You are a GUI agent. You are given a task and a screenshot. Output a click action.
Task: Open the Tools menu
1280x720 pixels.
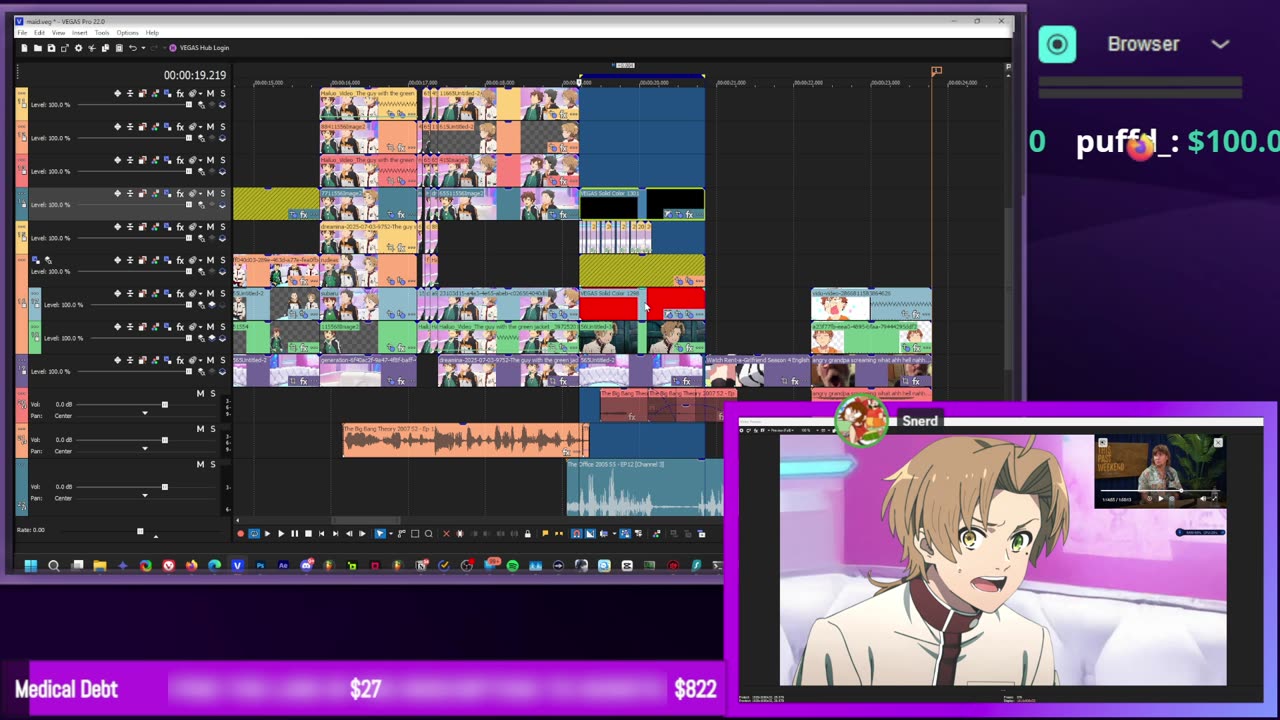[x=102, y=33]
